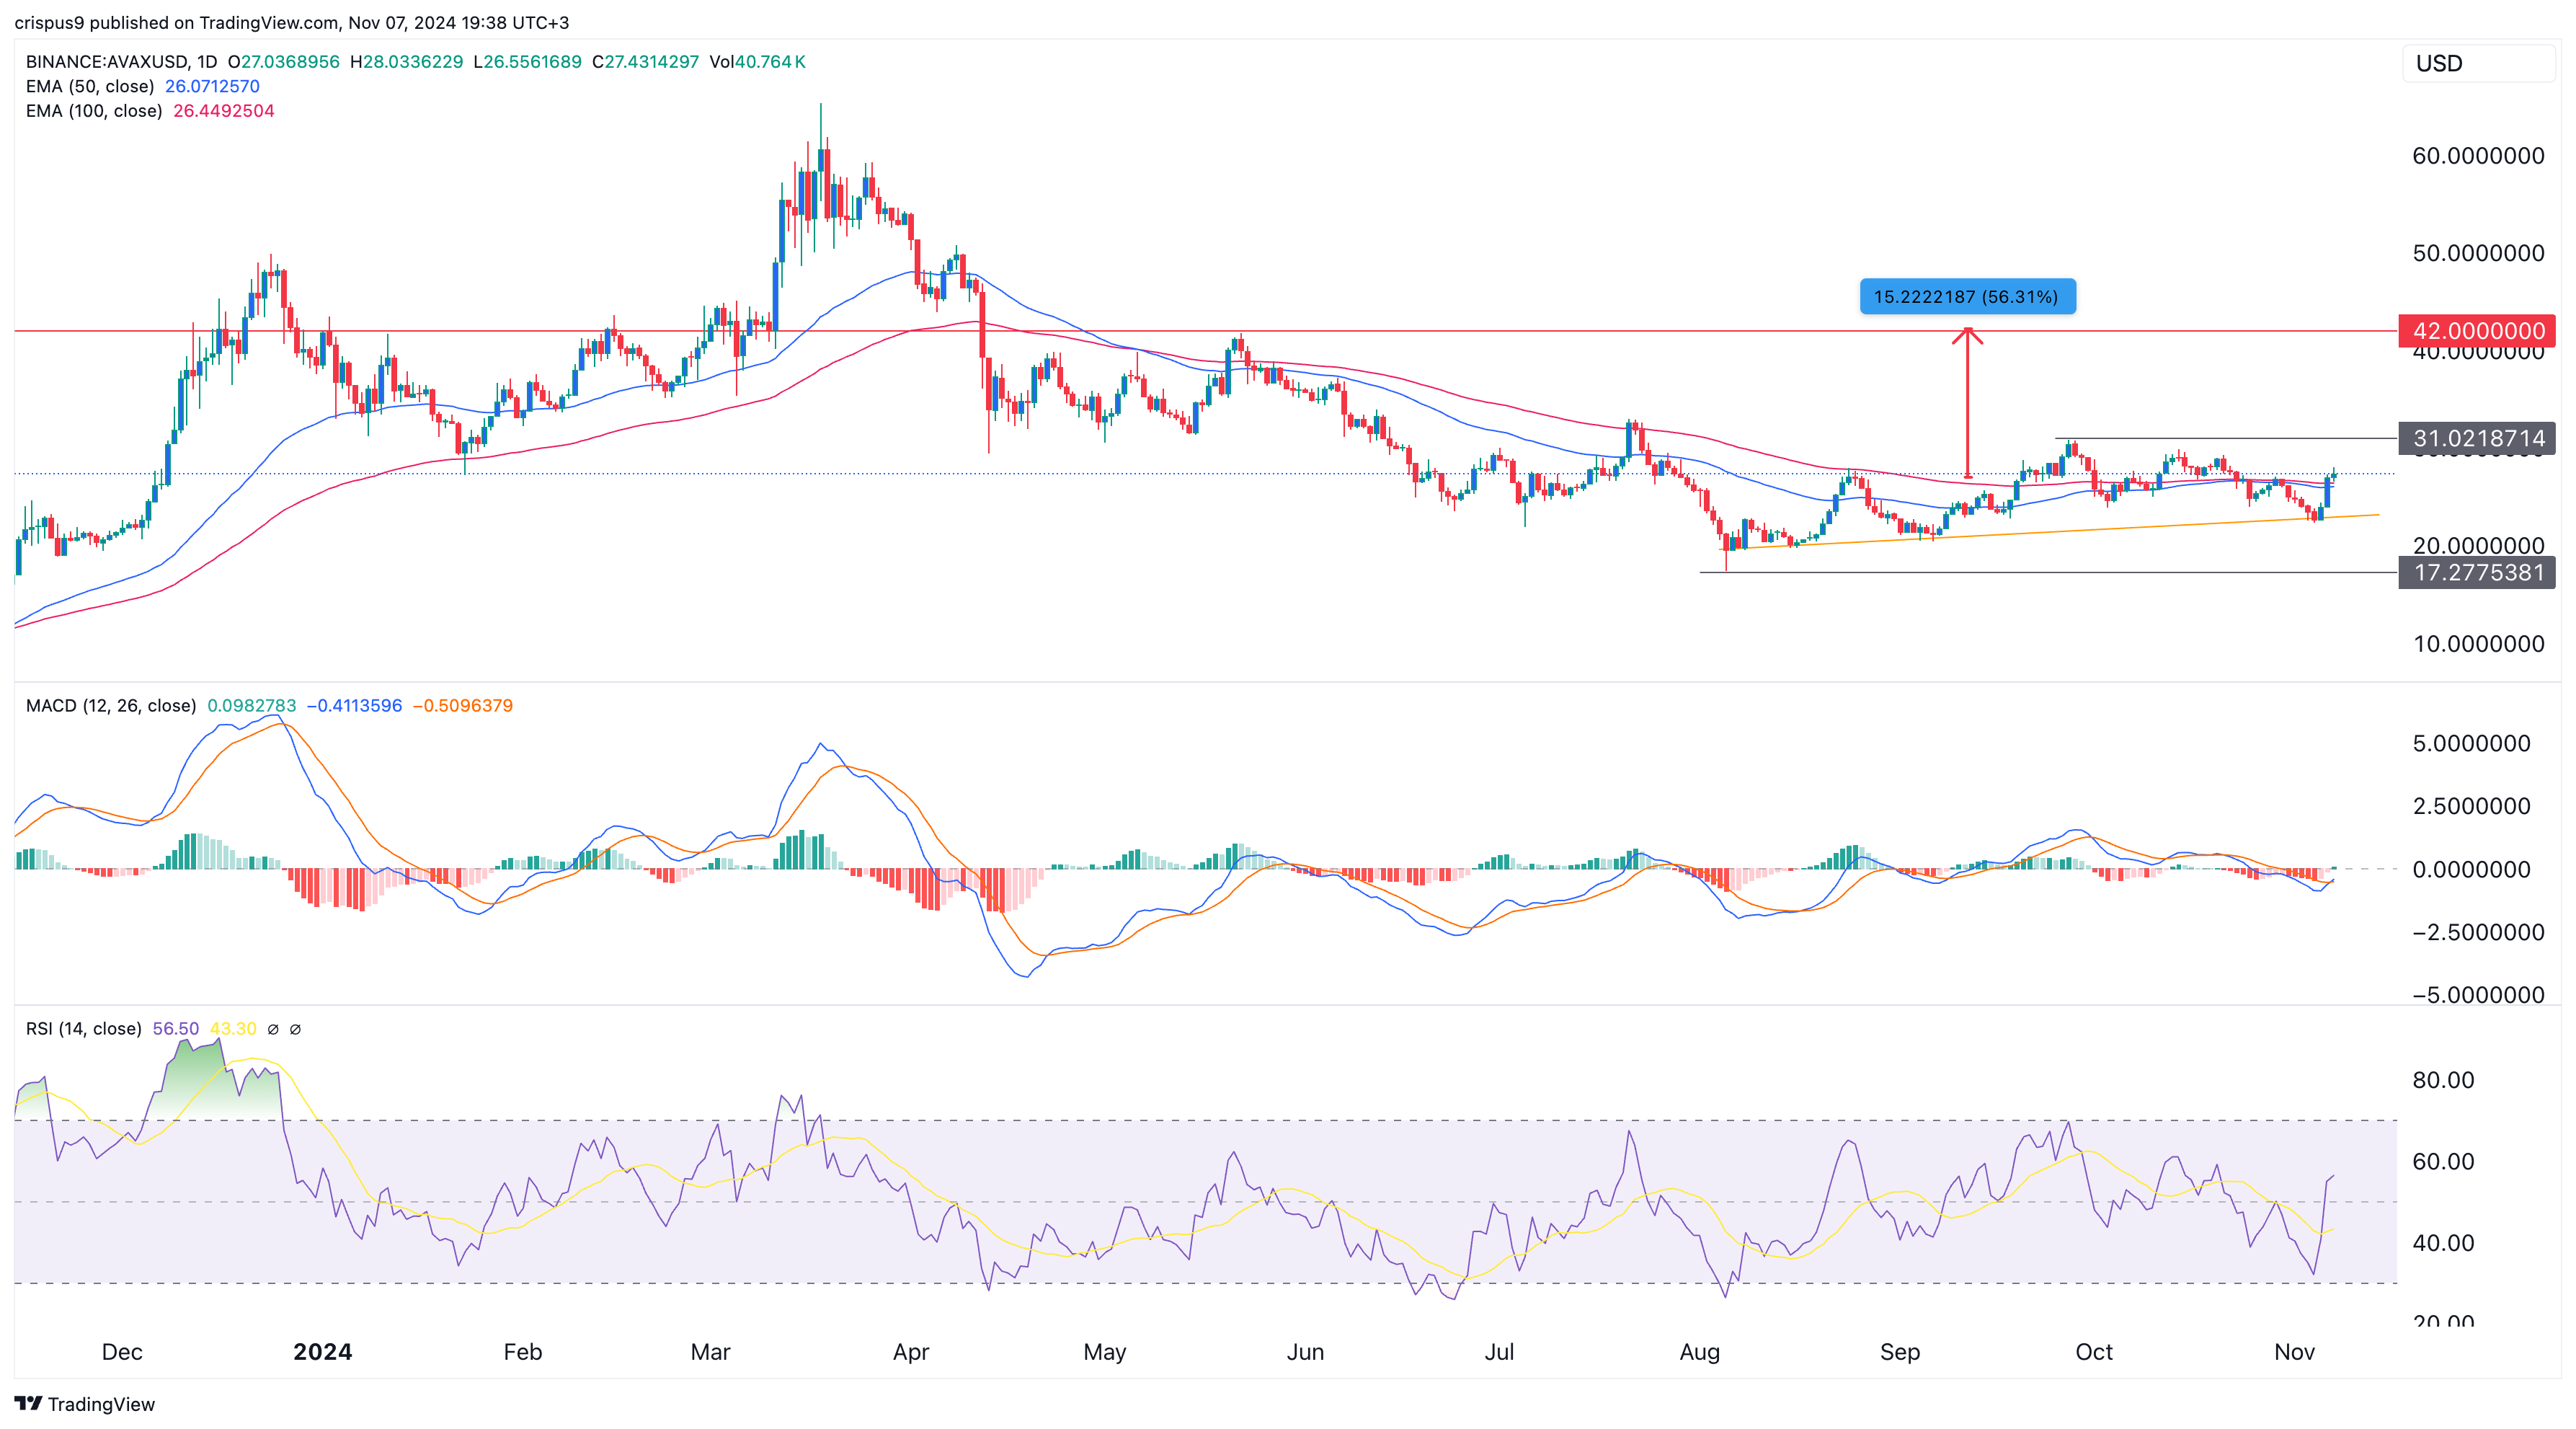This screenshot has height=1429, width=2576.
Task: Click the 31.0218714 price level label
Action: (x=2477, y=438)
